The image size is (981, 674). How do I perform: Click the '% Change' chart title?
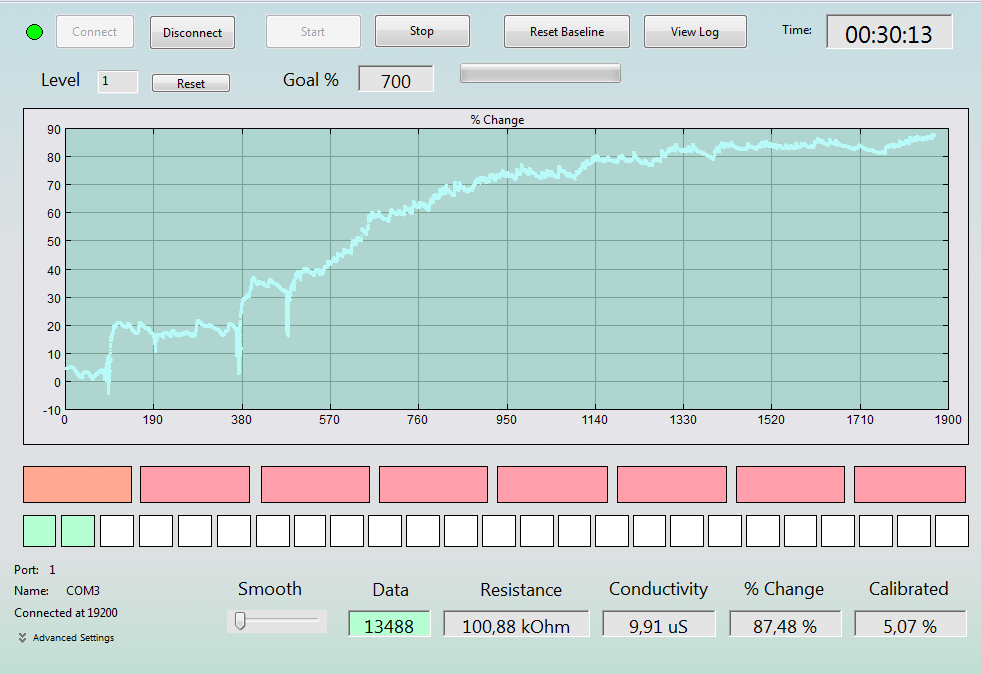point(497,120)
